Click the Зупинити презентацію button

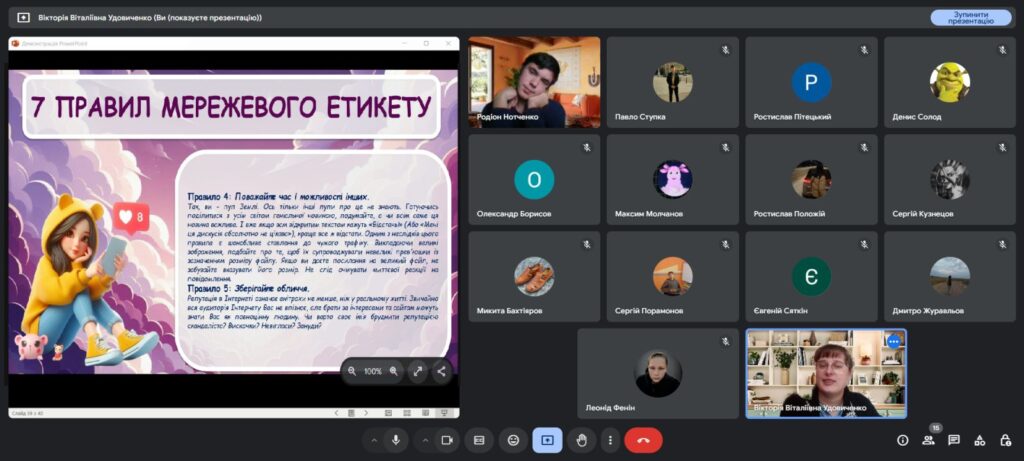click(970, 17)
